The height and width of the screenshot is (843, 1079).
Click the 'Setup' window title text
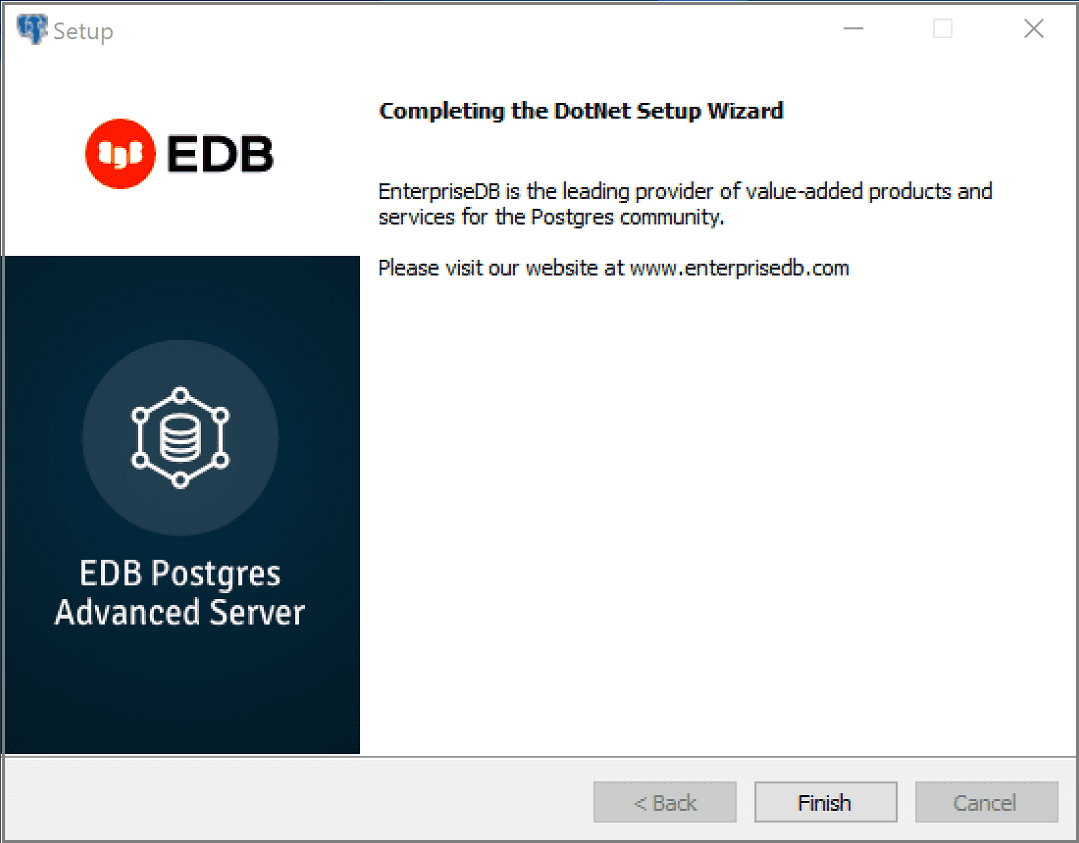click(x=83, y=32)
